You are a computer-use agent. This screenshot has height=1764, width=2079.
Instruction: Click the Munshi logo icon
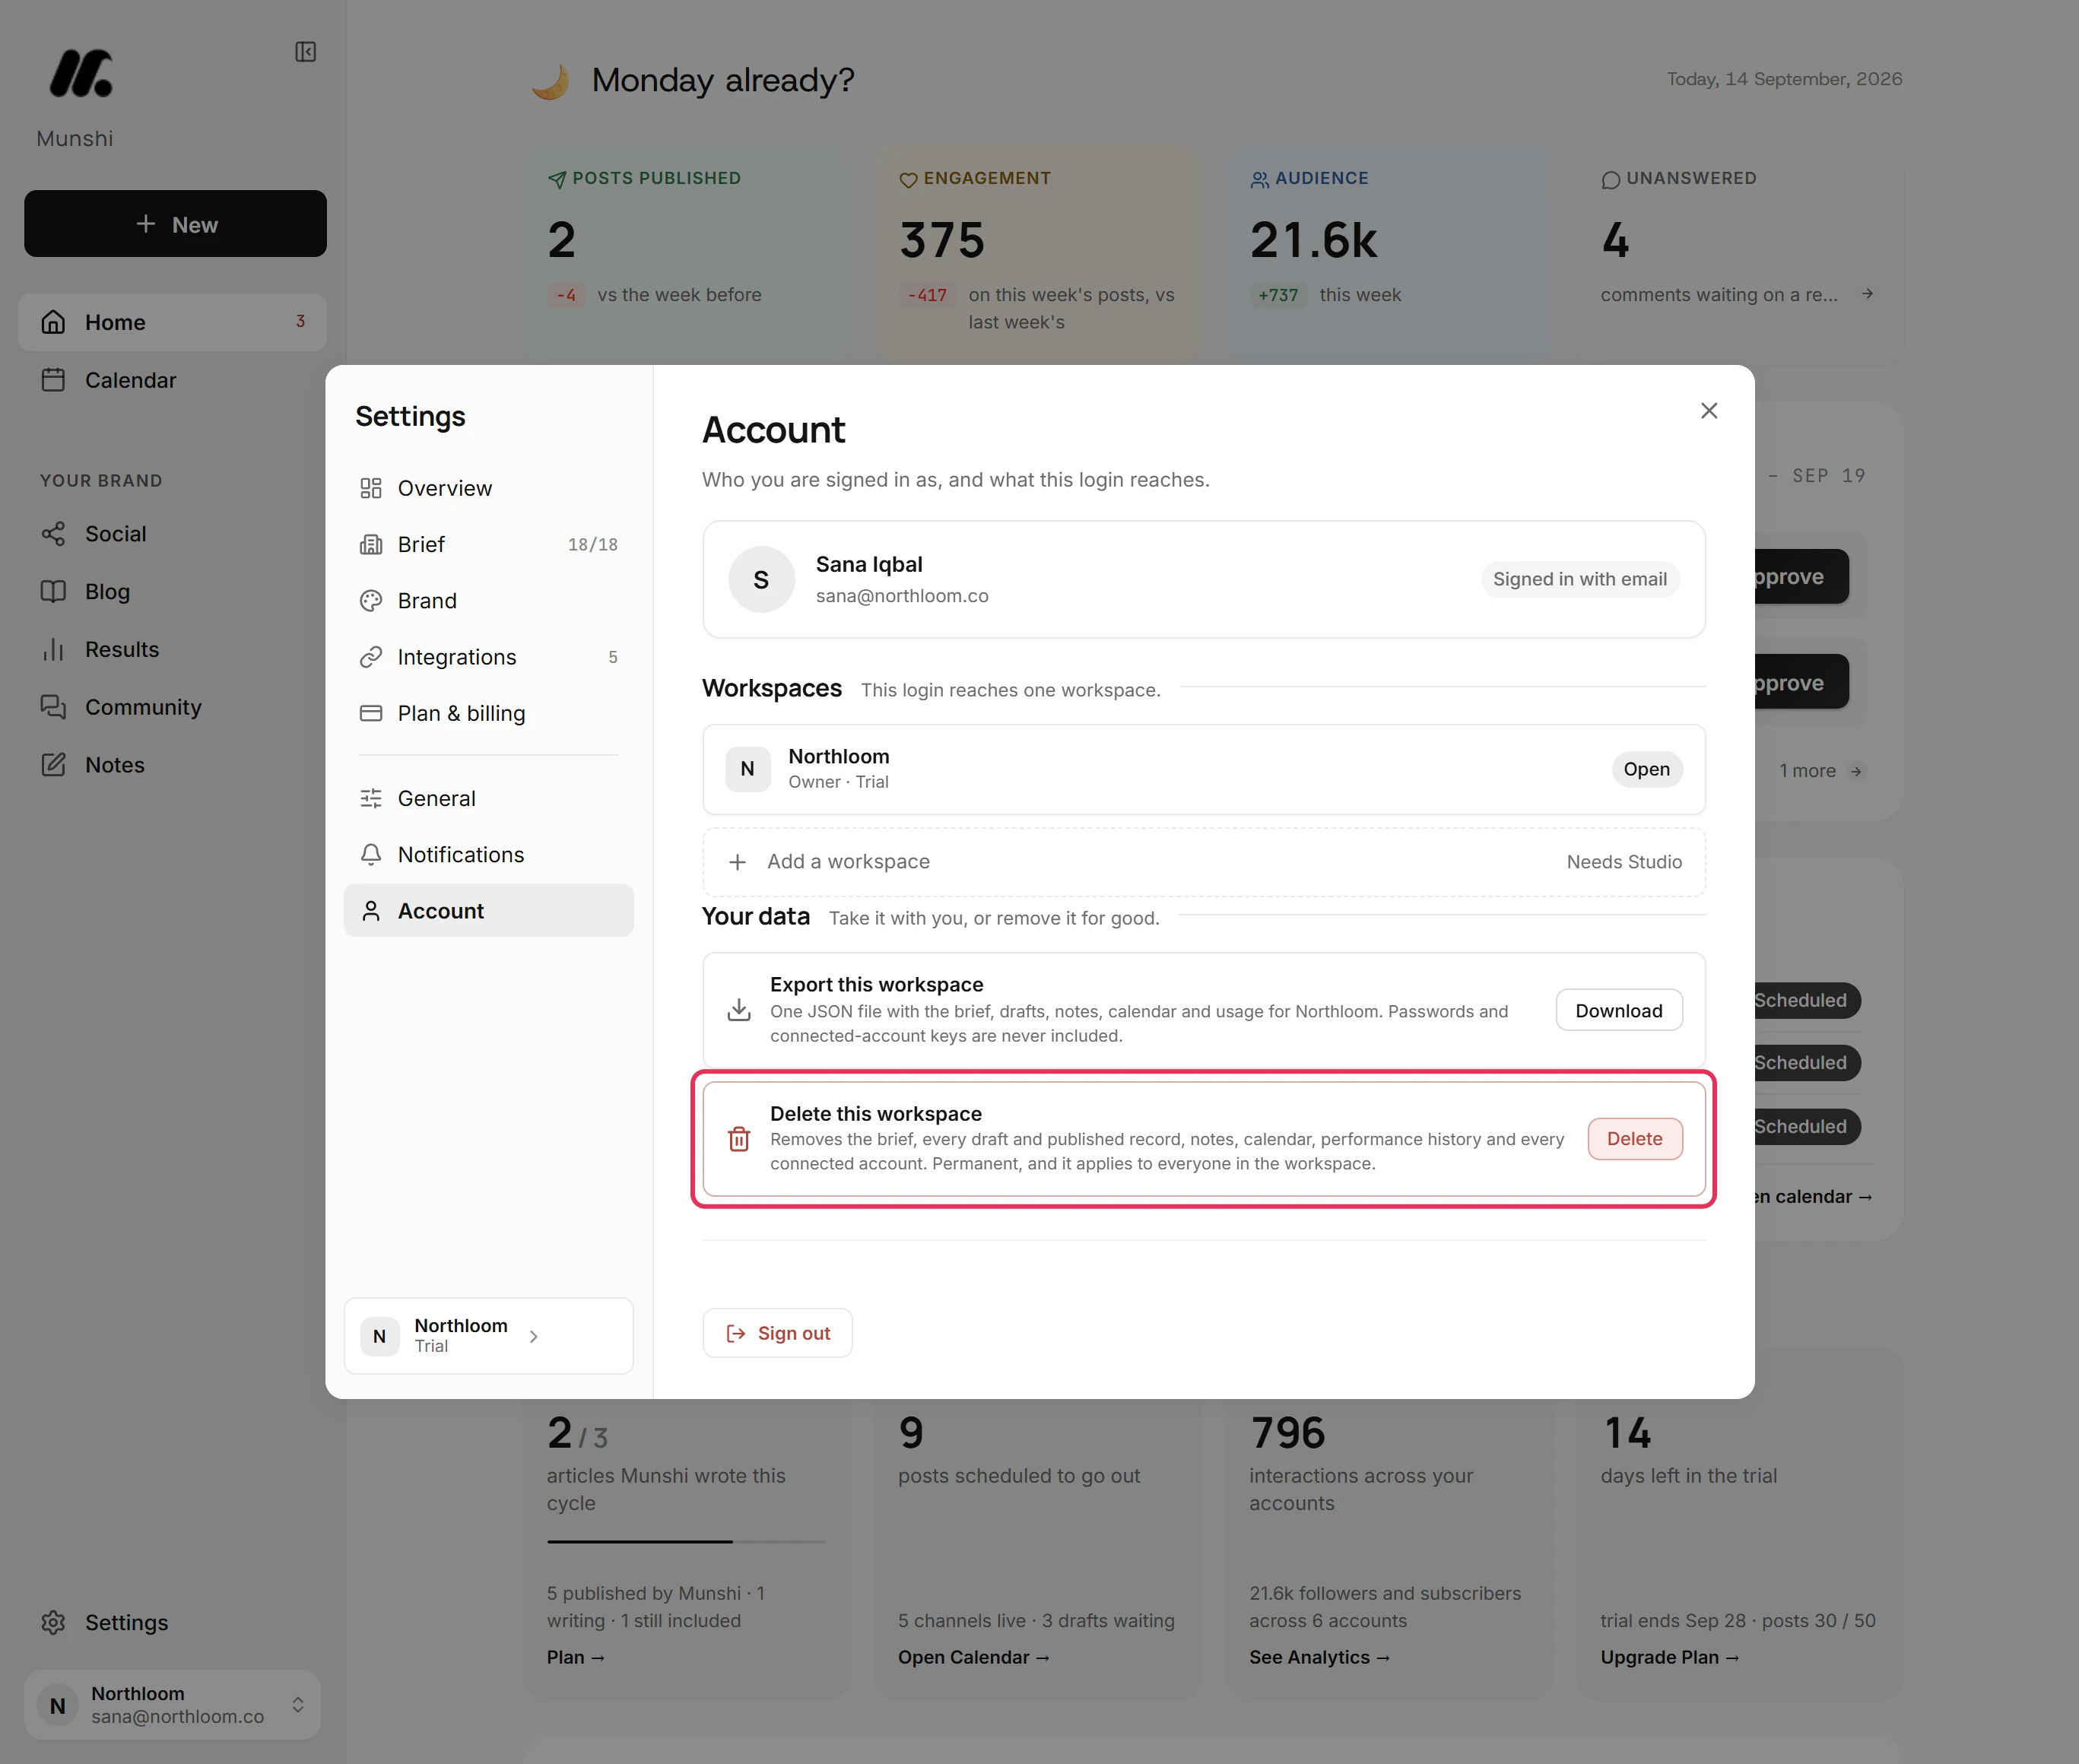tap(81, 73)
